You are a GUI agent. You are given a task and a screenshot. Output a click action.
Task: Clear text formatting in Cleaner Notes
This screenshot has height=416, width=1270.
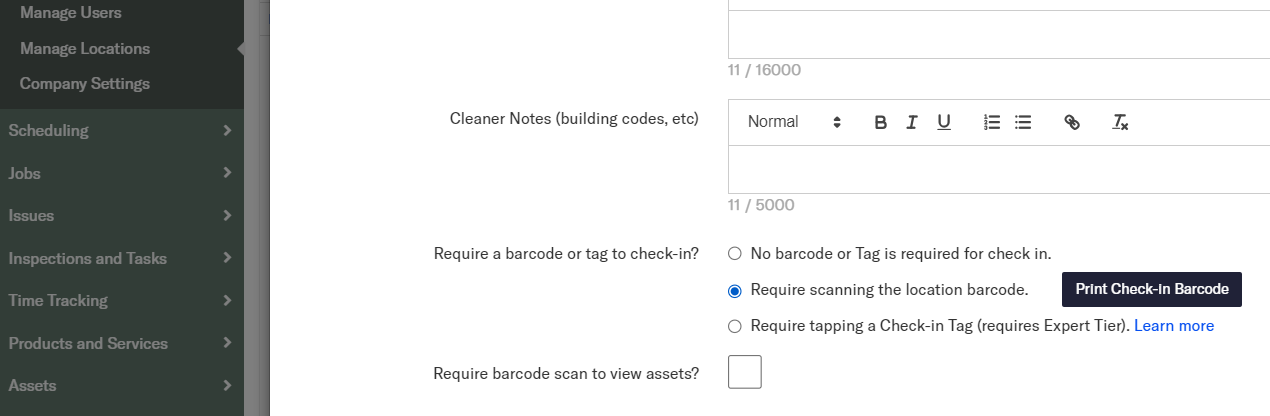[1120, 122]
